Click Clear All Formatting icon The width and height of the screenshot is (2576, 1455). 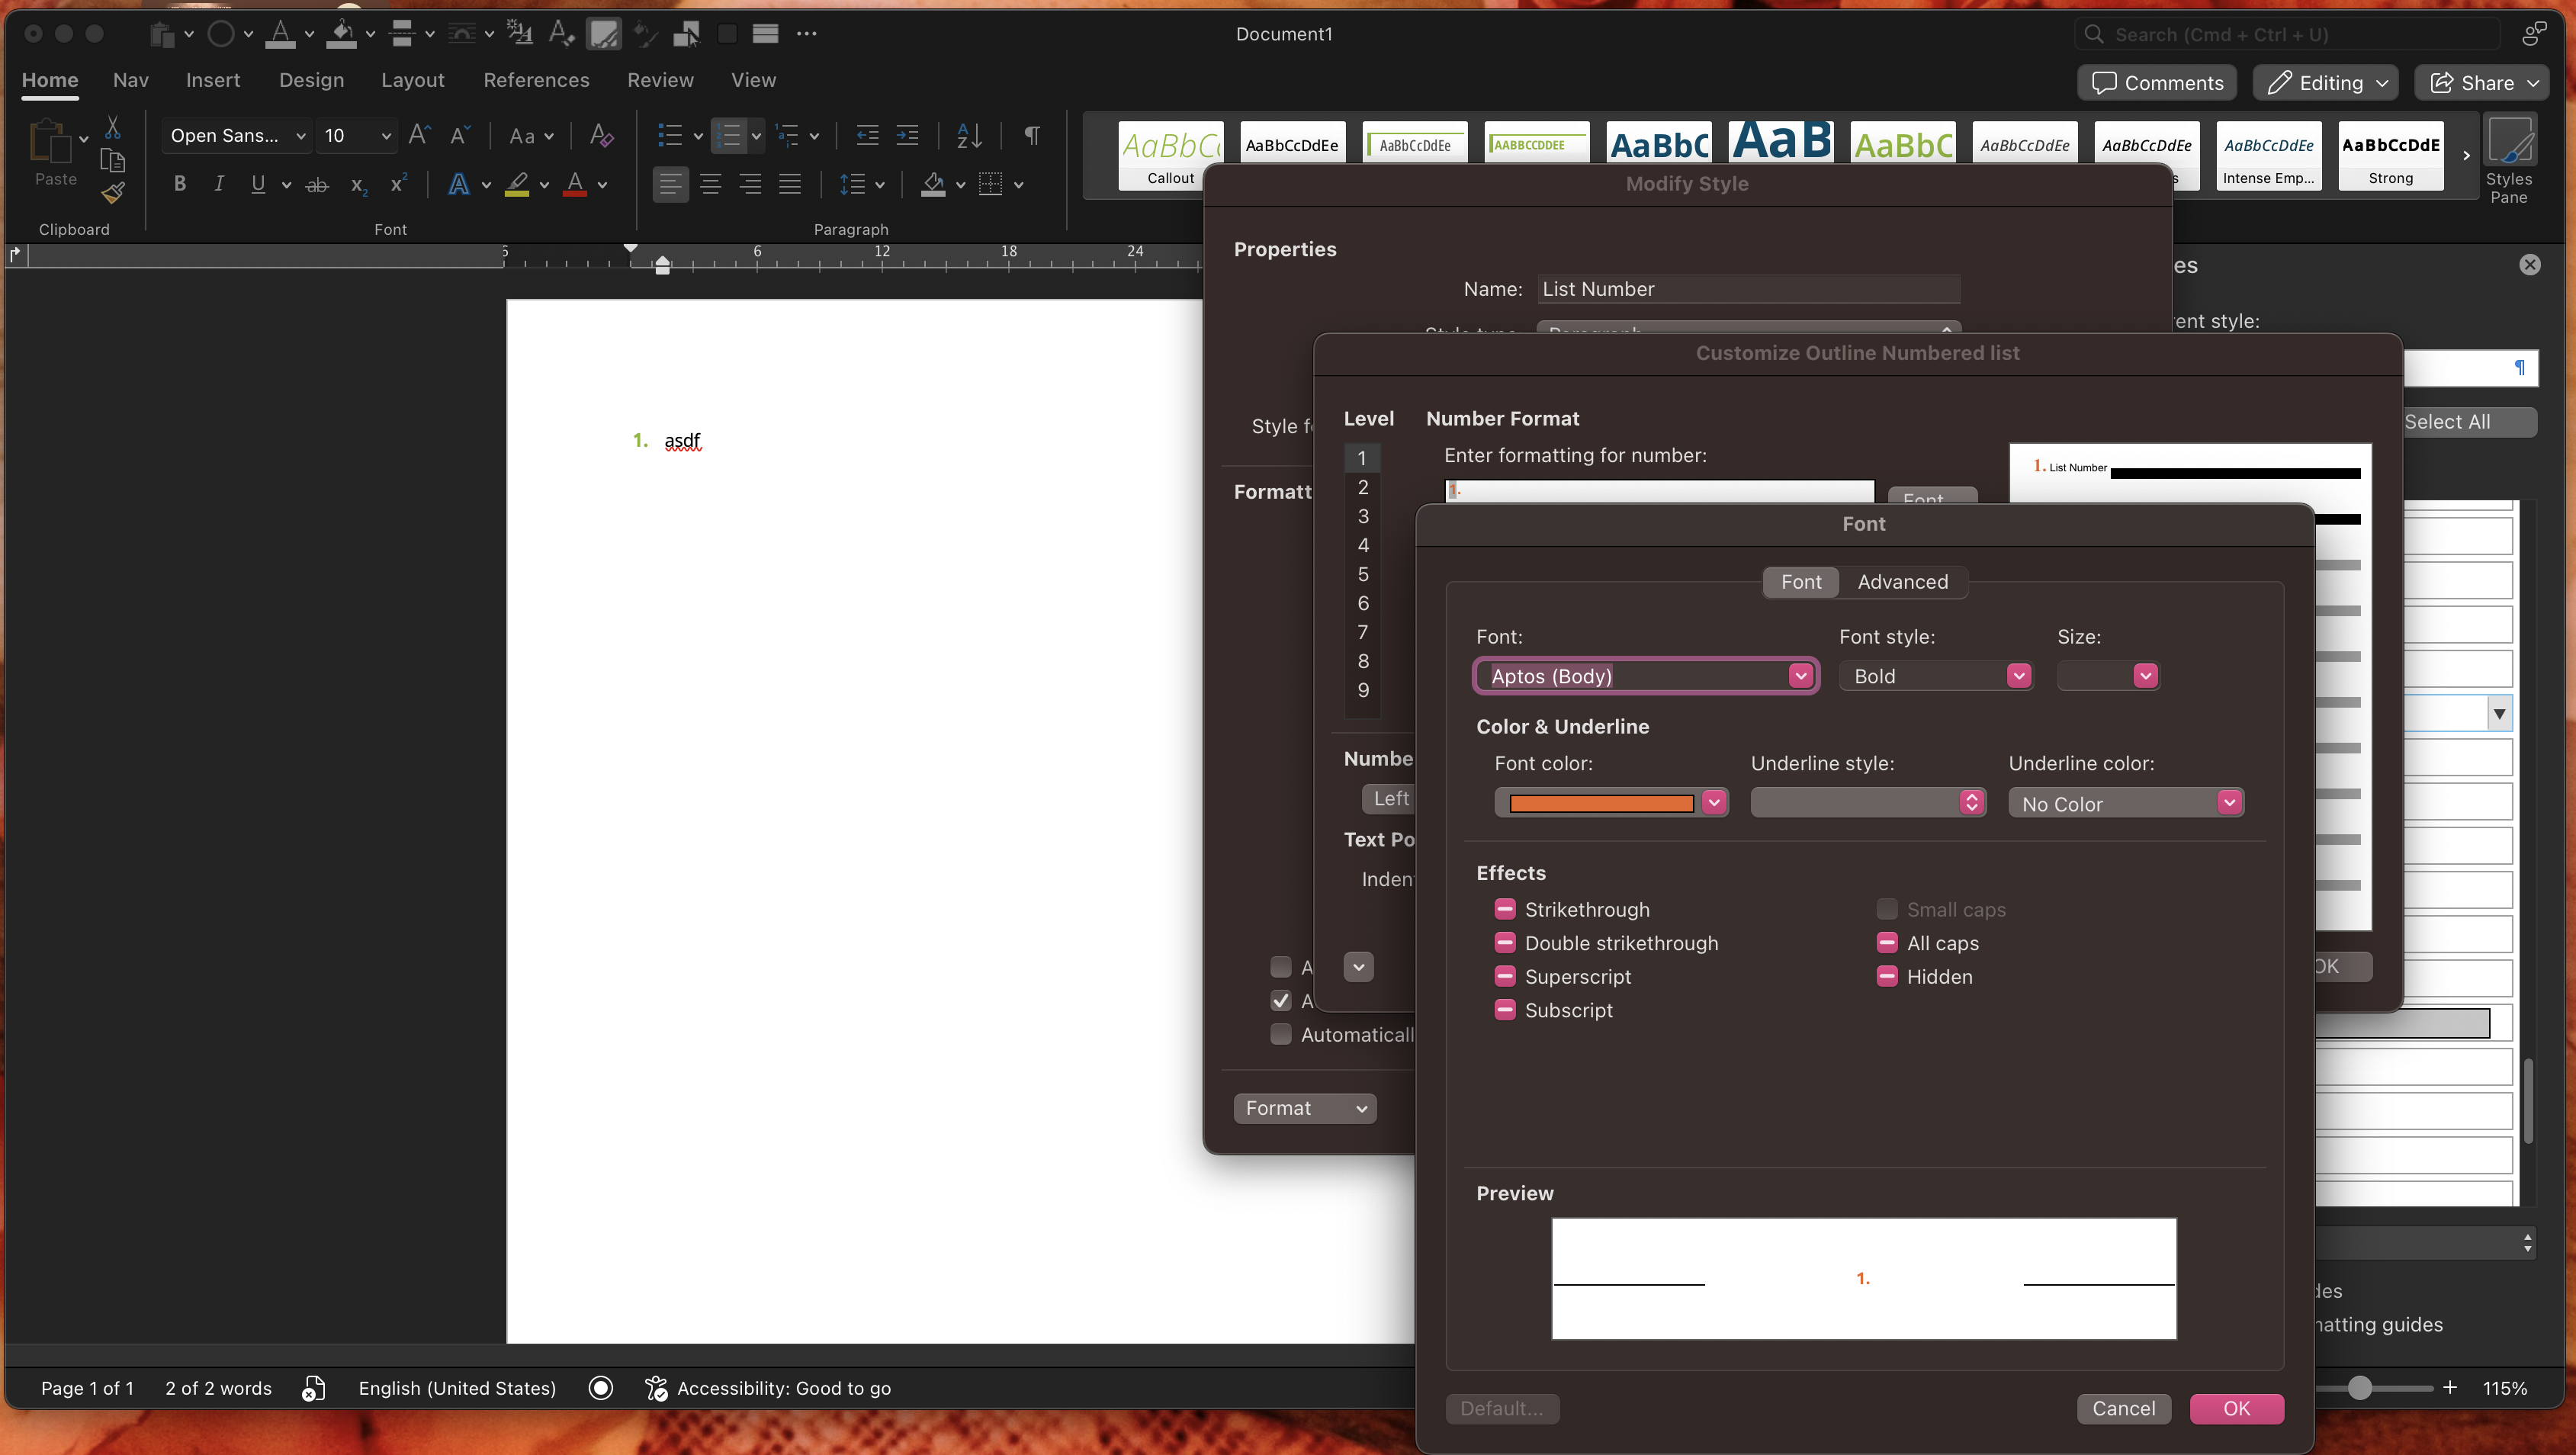click(x=601, y=135)
